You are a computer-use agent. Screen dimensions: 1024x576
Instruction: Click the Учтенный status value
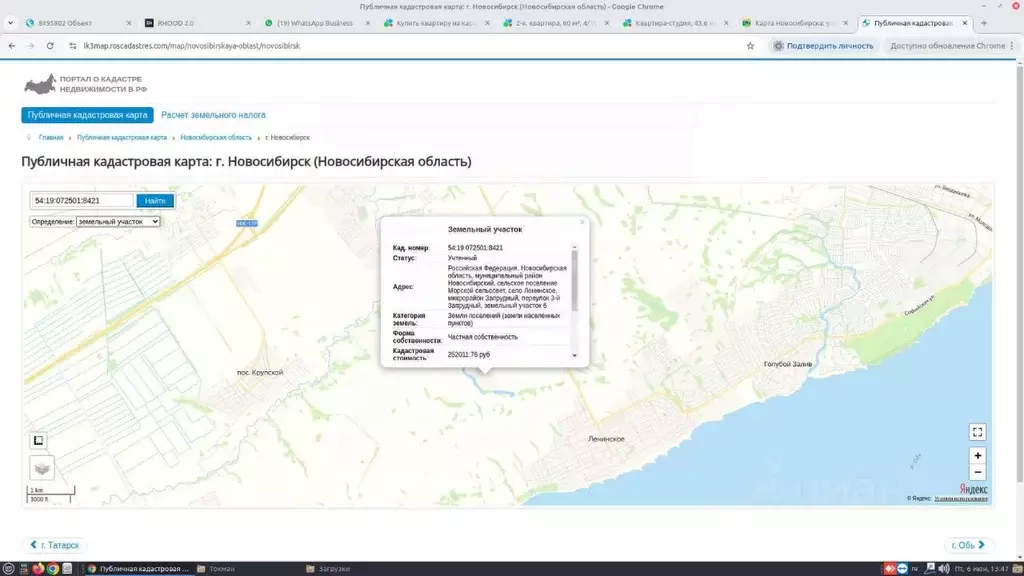[462, 258]
